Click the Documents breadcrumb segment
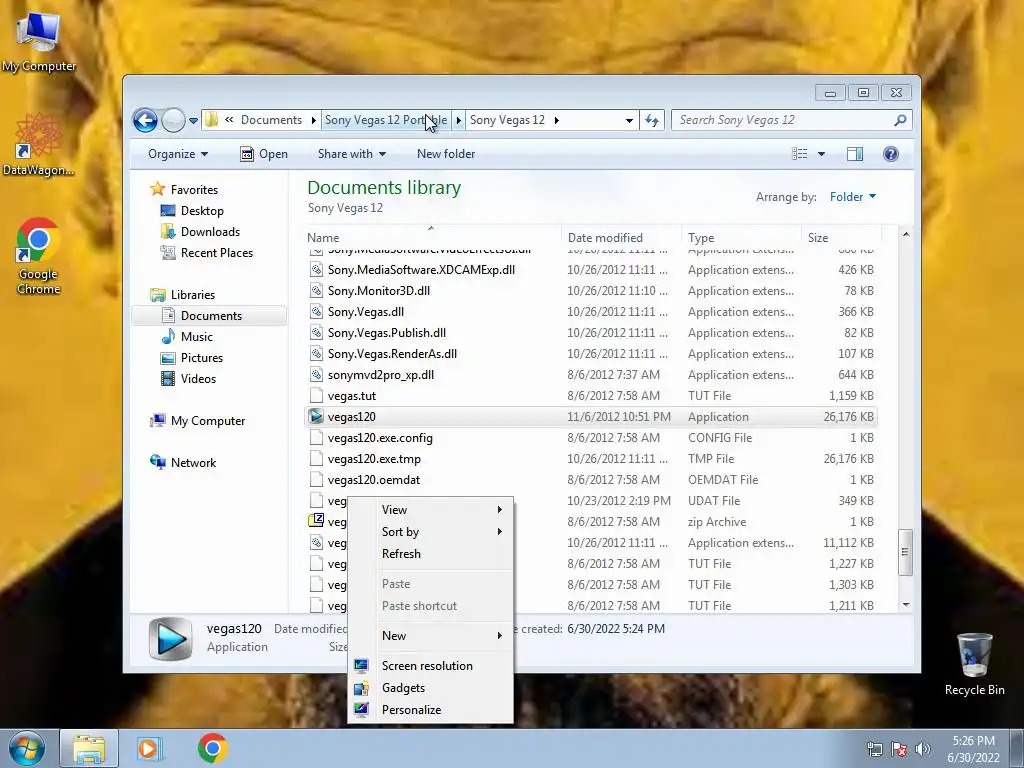Screen dimensions: 1024x768 click(271, 120)
